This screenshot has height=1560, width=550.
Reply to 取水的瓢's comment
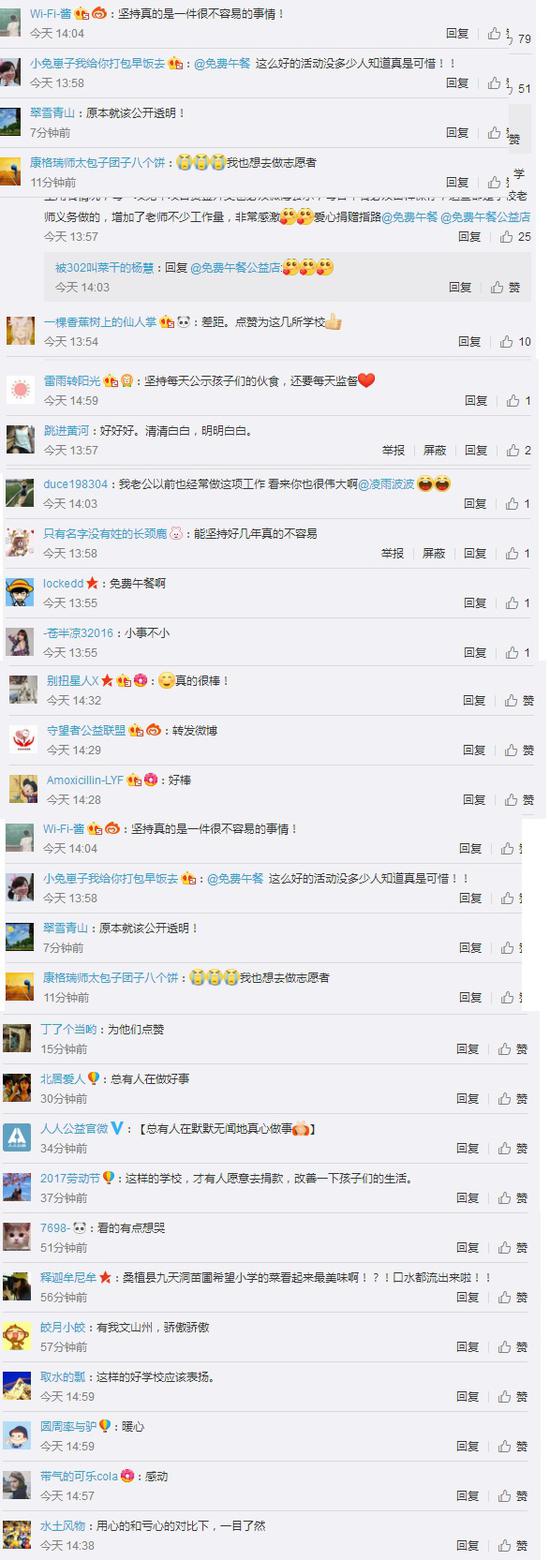(x=468, y=1397)
